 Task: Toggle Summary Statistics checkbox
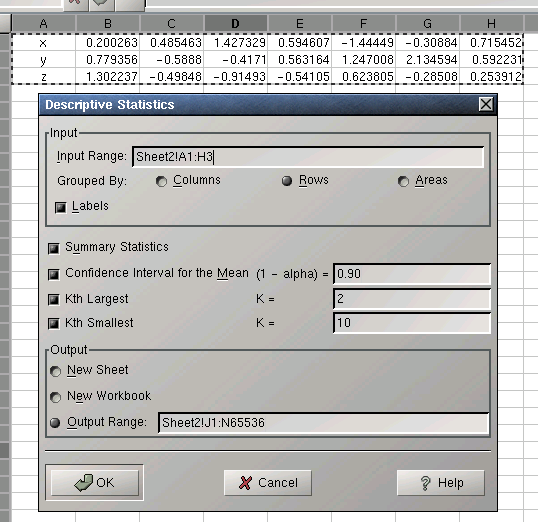[54, 248]
